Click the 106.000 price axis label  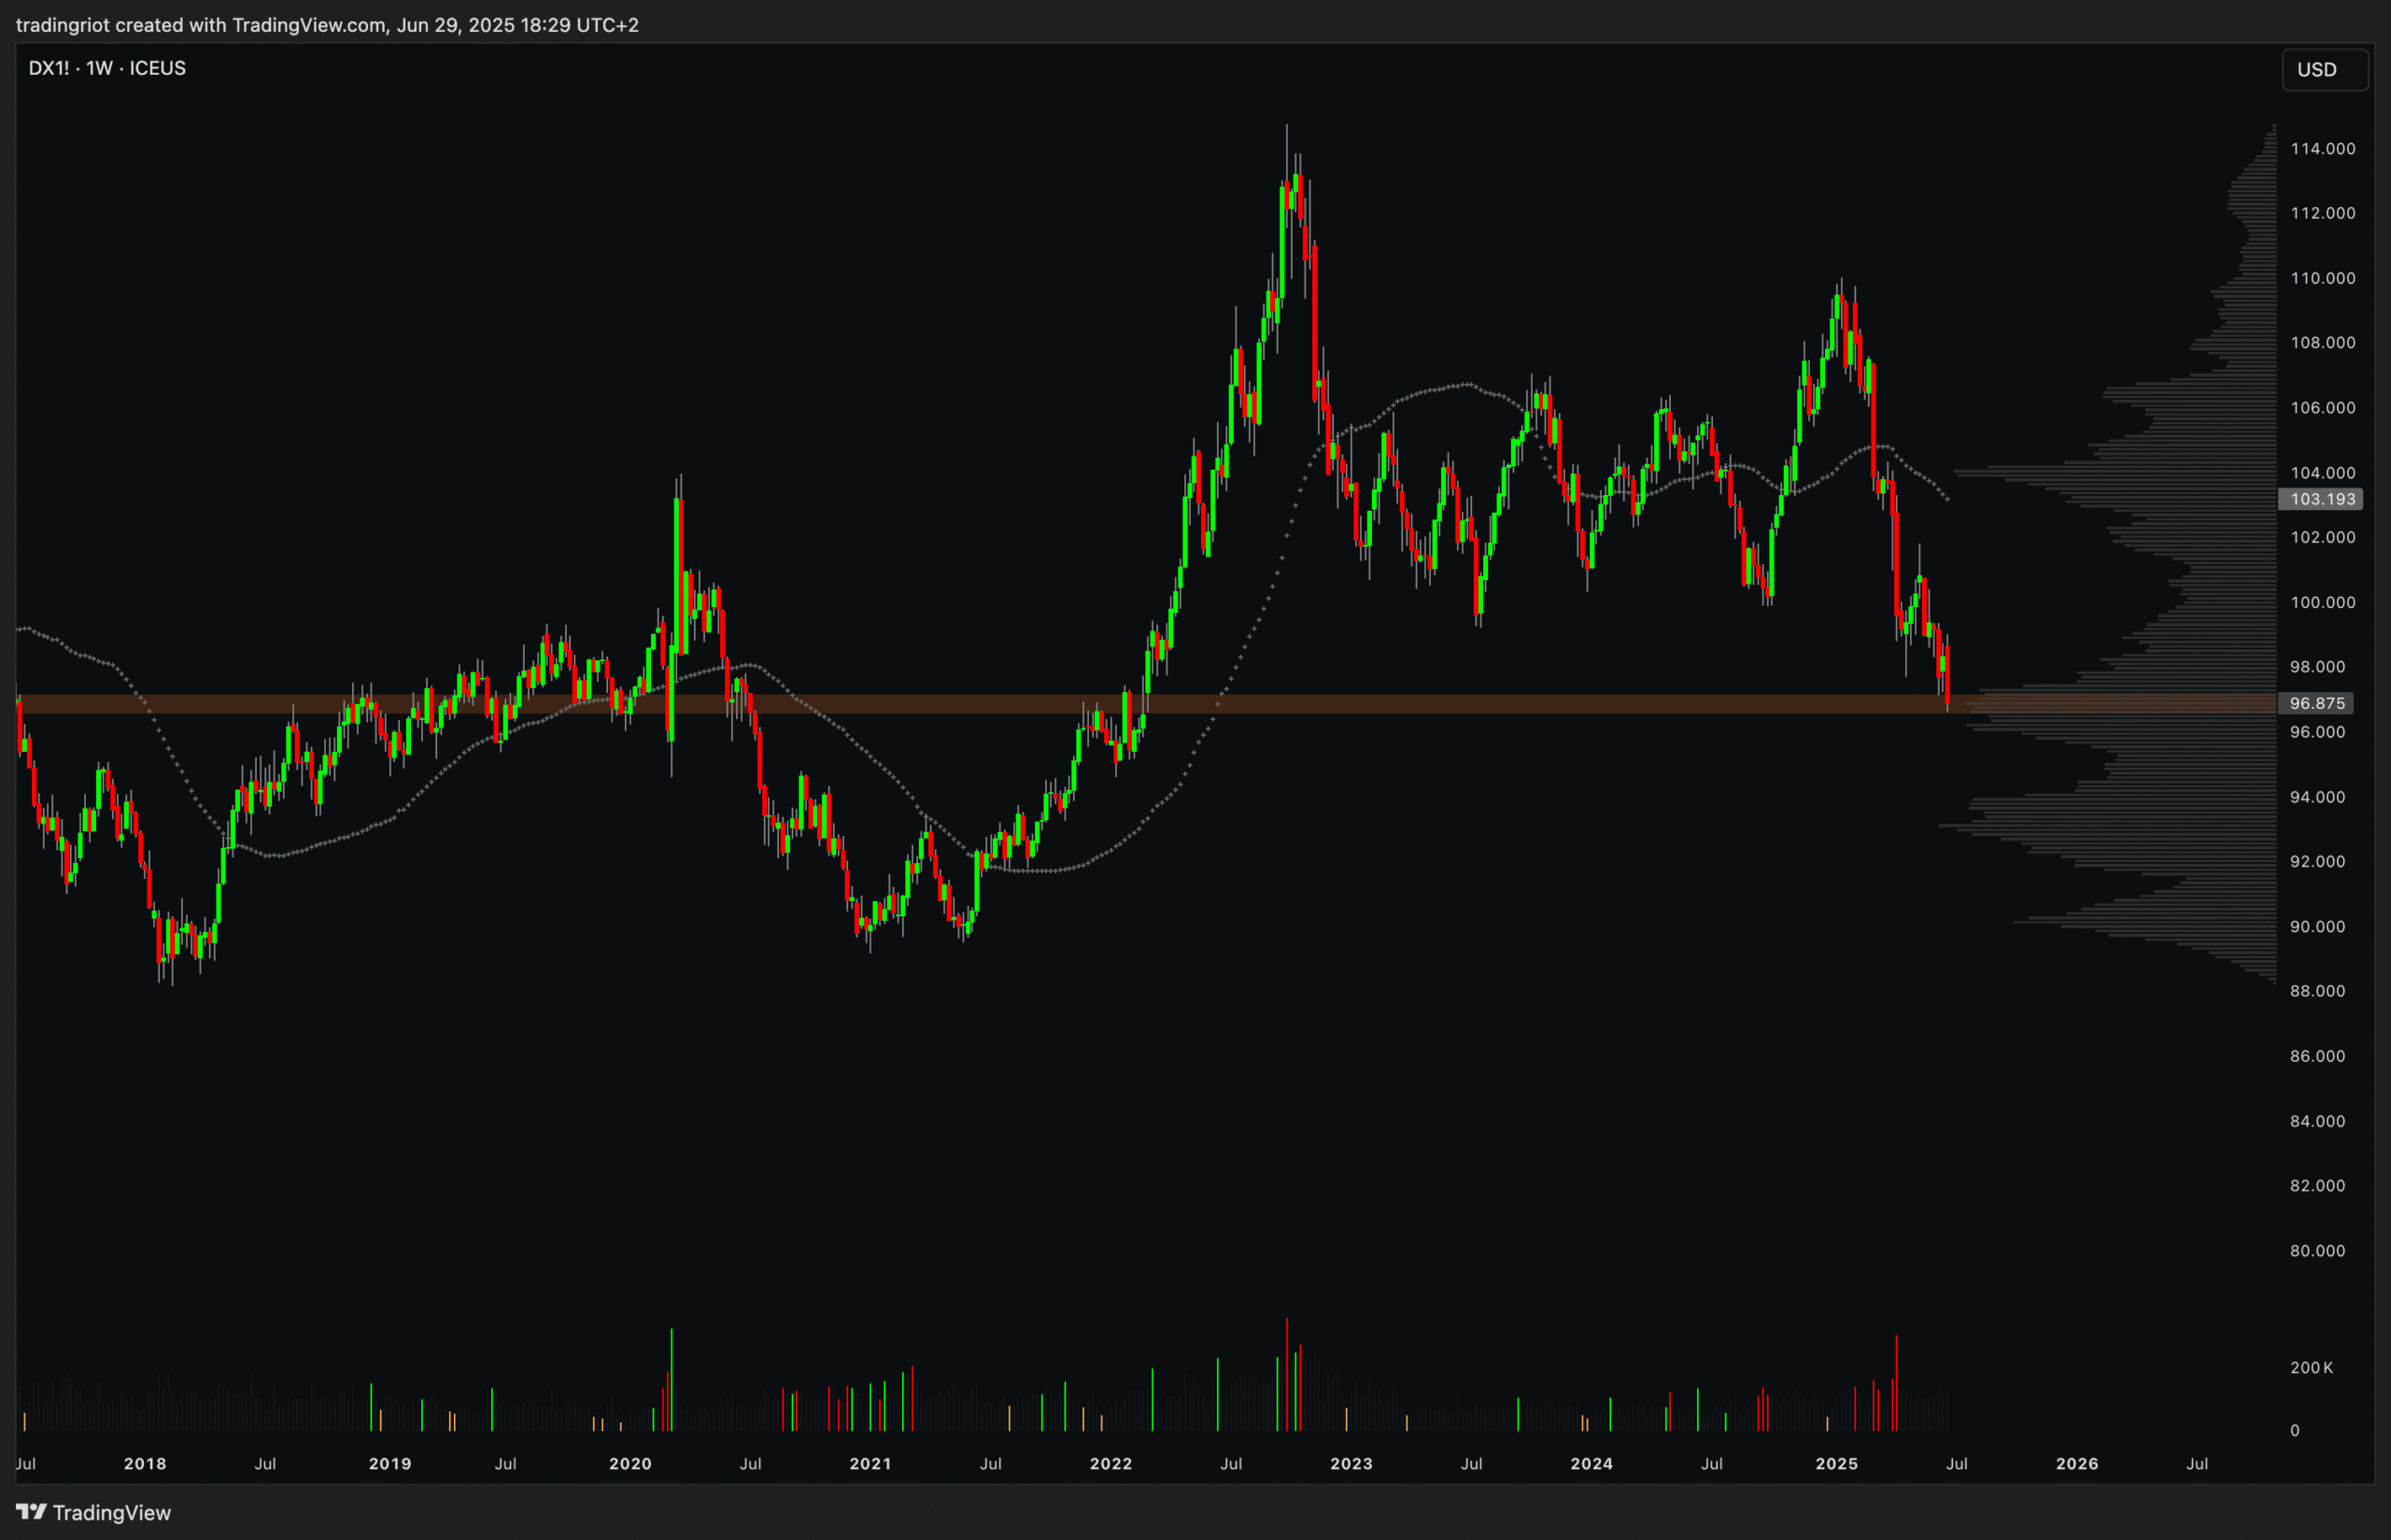[2323, 408]
